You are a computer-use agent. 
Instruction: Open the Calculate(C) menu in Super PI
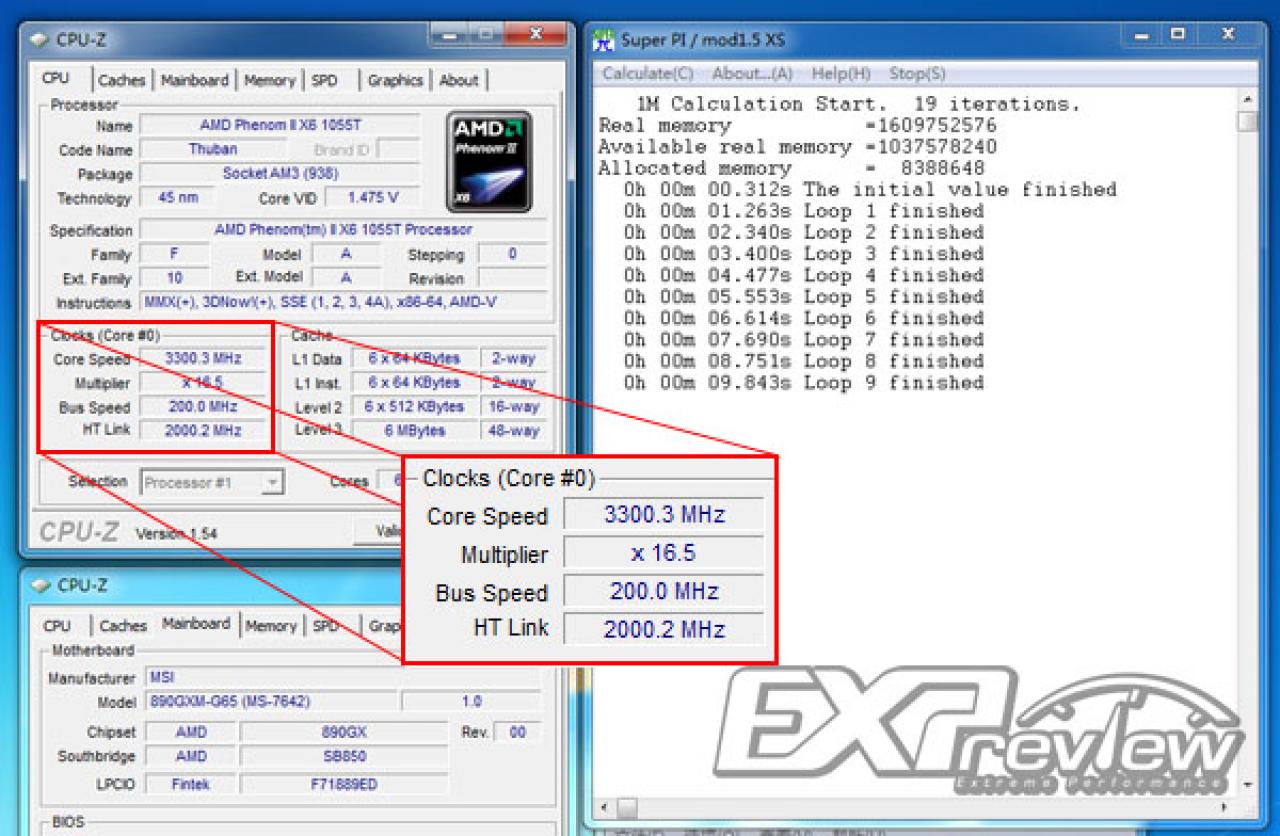(648, 74)
